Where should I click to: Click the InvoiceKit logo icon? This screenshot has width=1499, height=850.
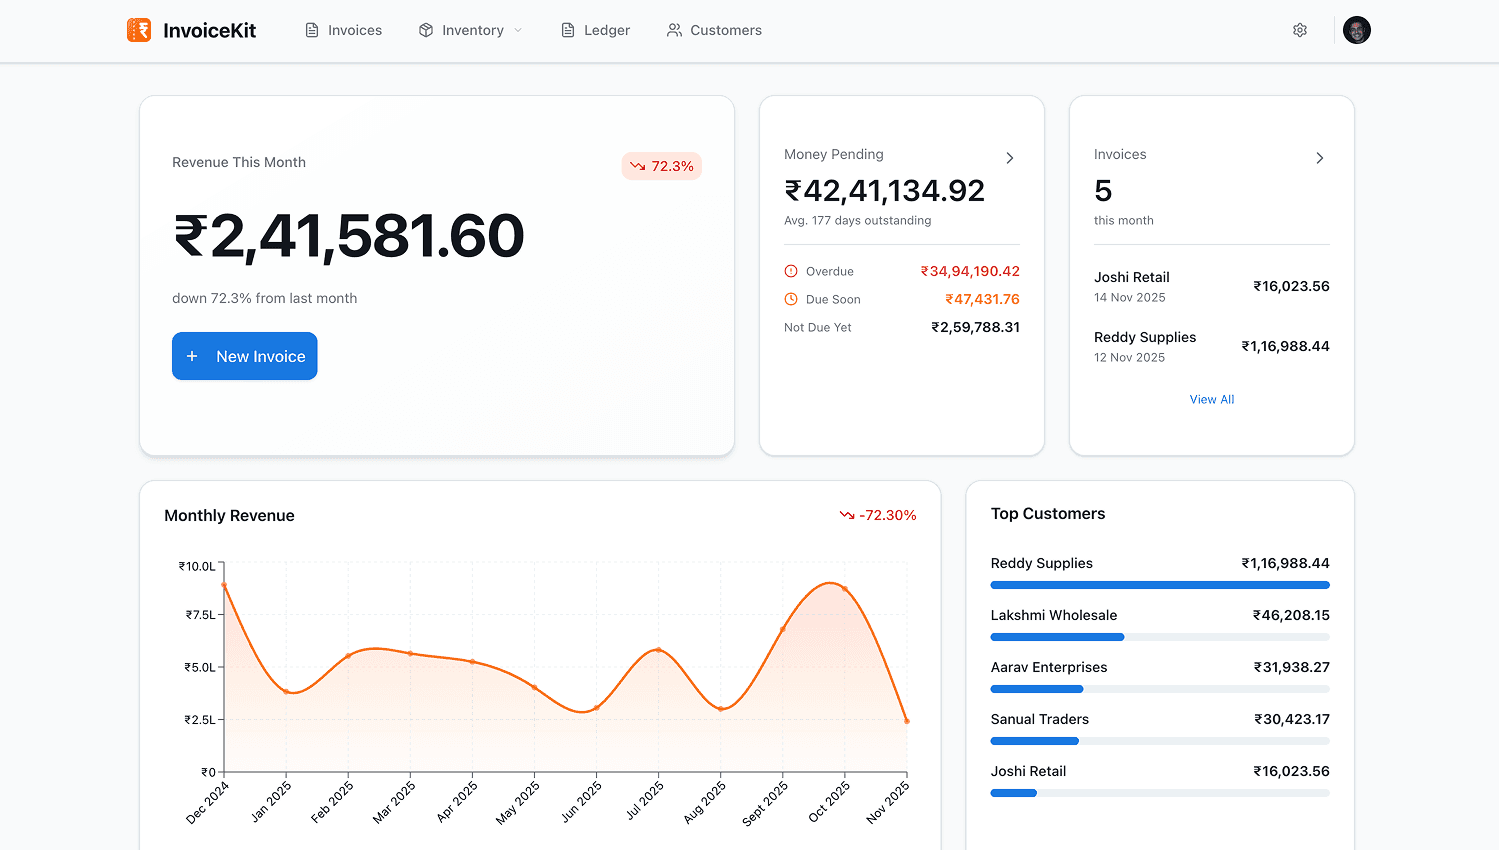140,30
